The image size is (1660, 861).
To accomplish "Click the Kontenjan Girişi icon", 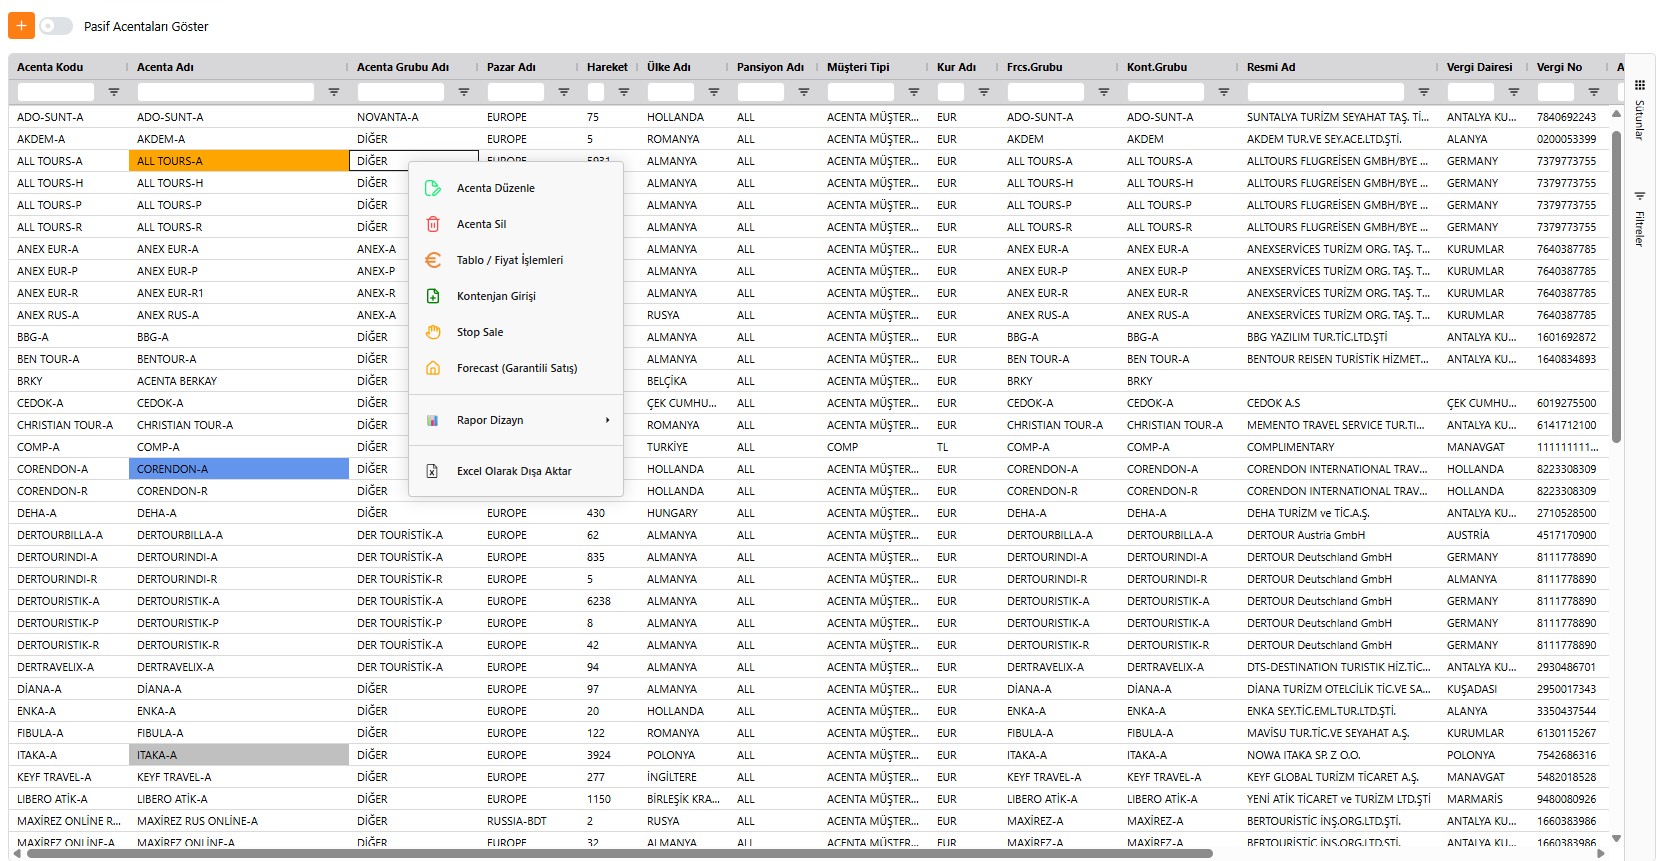I will point(433,296).
